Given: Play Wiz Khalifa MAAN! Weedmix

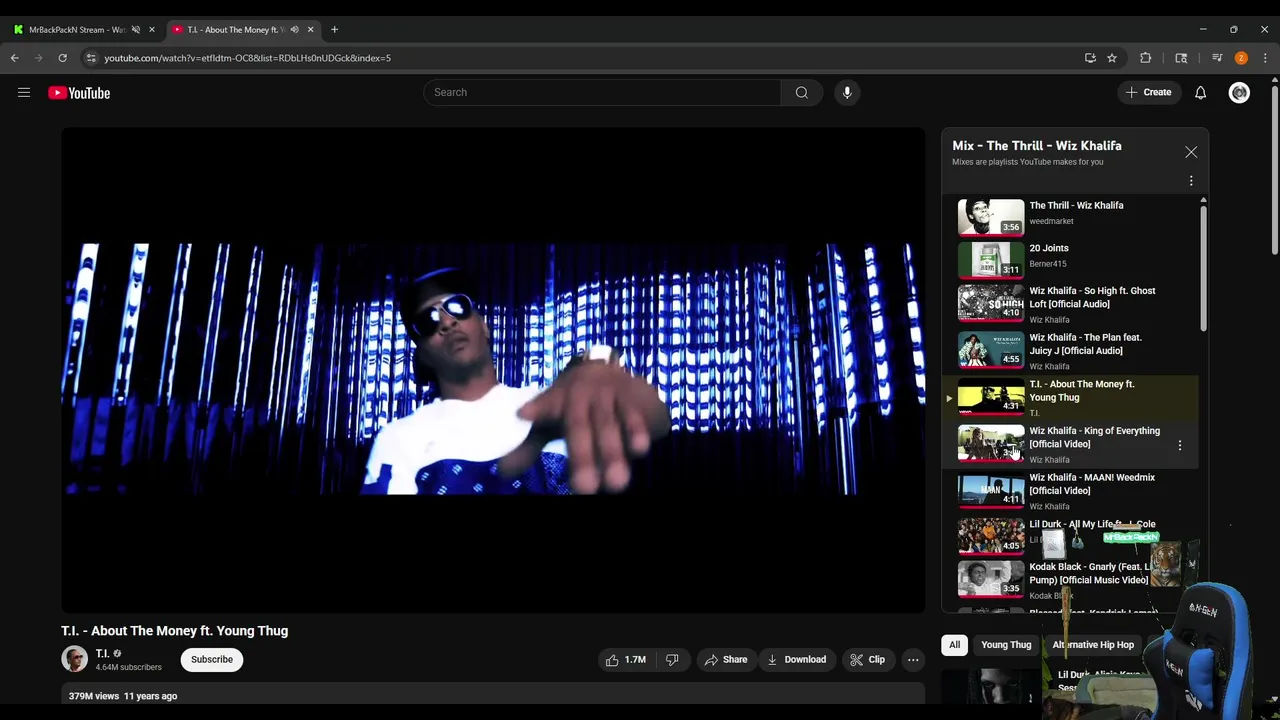Looking at the screenshot, I should [1070, 490].
